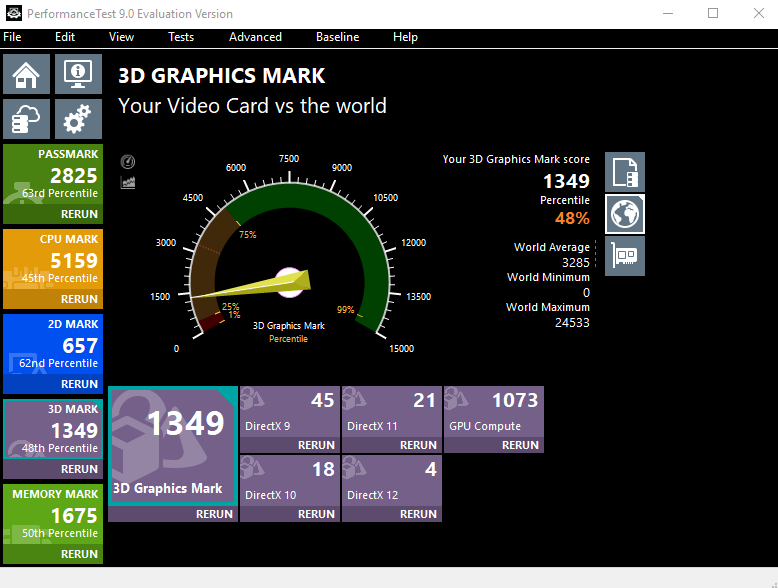Select the PassMark 2825 score tile
This screenshot has height=588, width=778.
point(53,175)
